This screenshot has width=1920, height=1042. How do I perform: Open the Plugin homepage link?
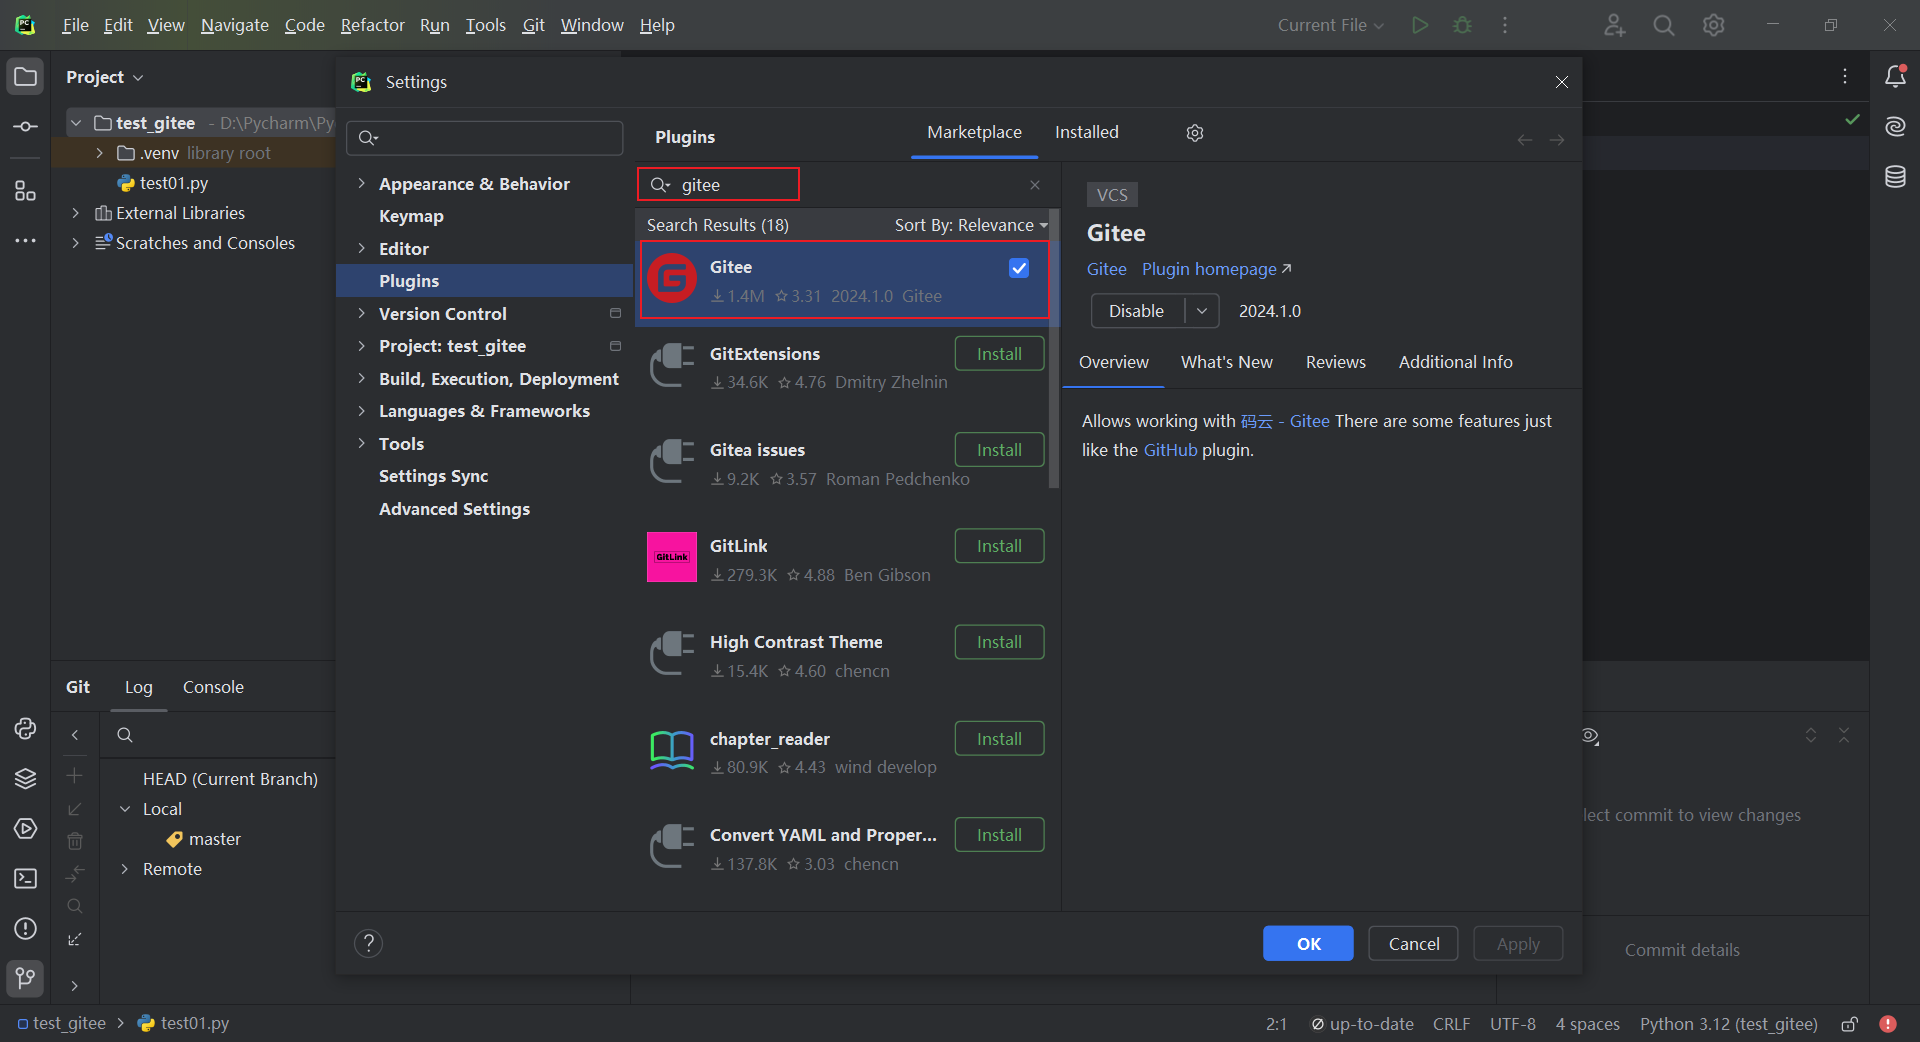pyautogui.click(x=1216, y=269)
